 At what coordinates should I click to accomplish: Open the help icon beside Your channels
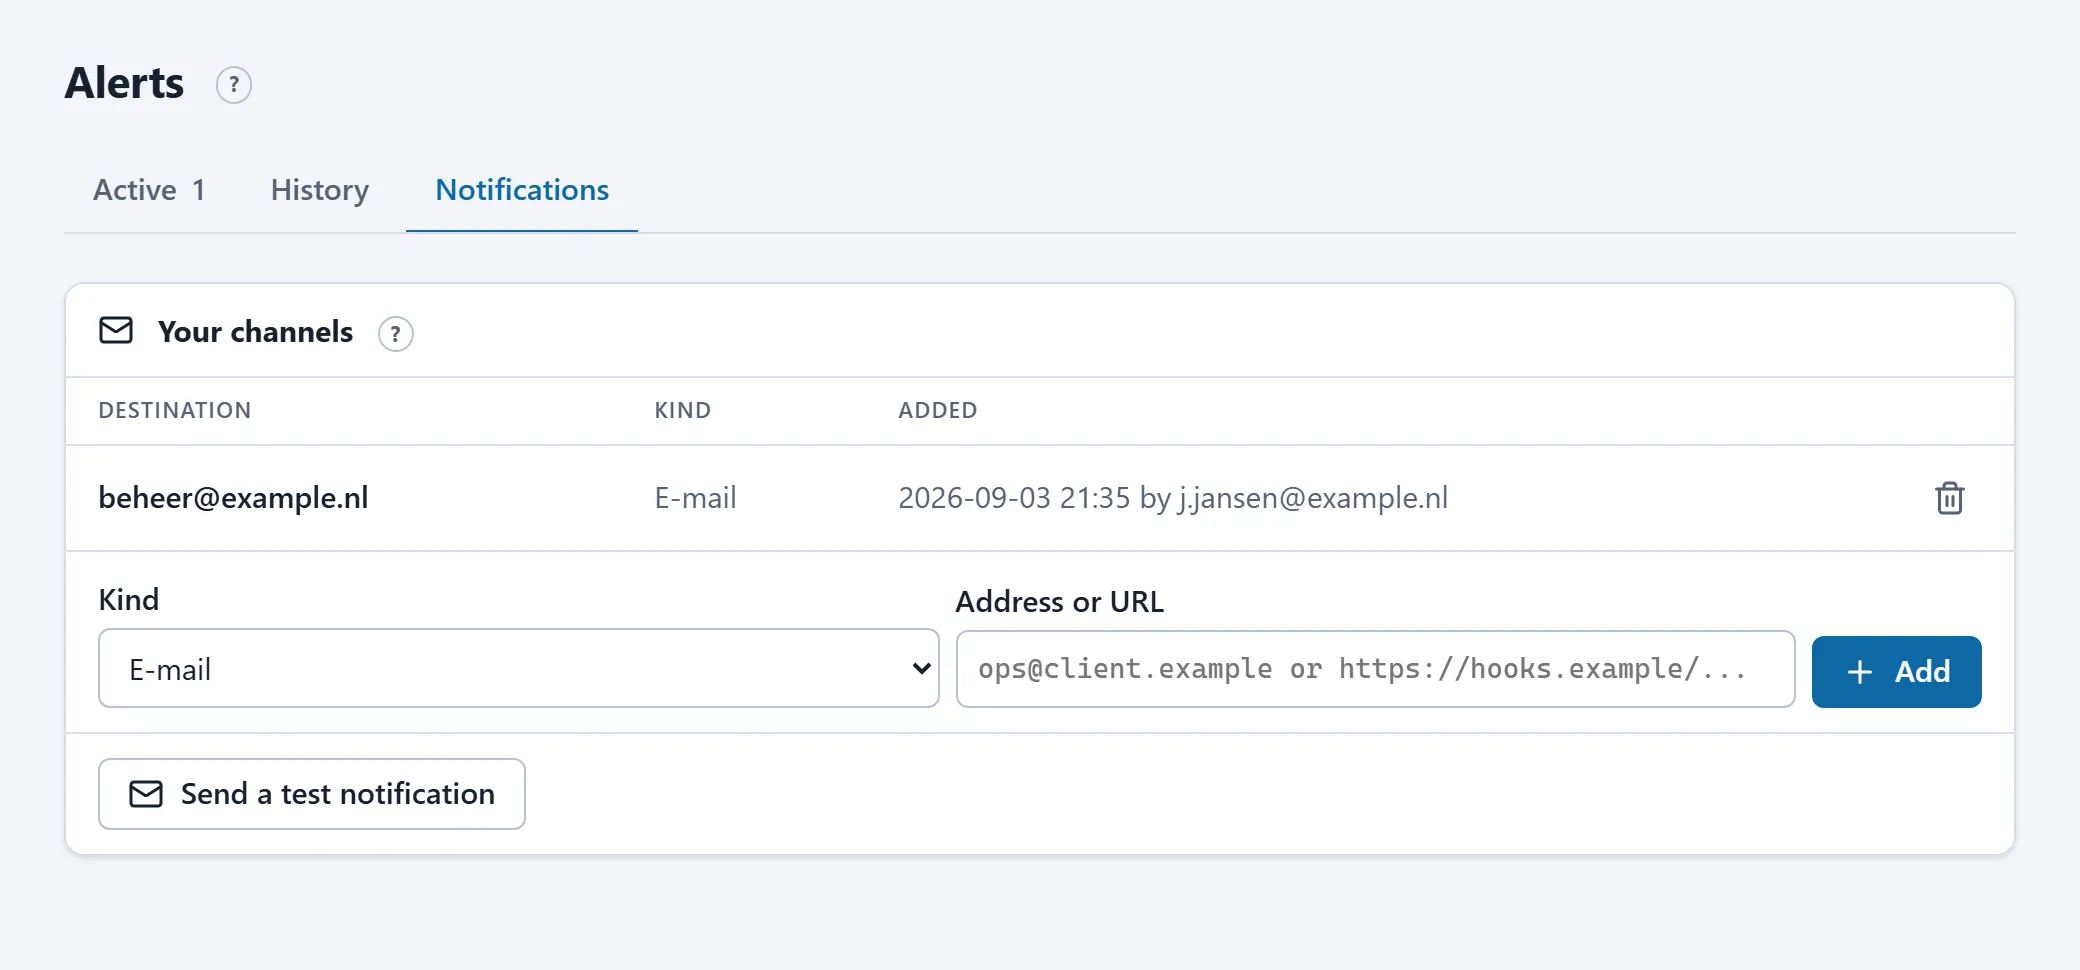pyautogui.click(x=396, y=333)
